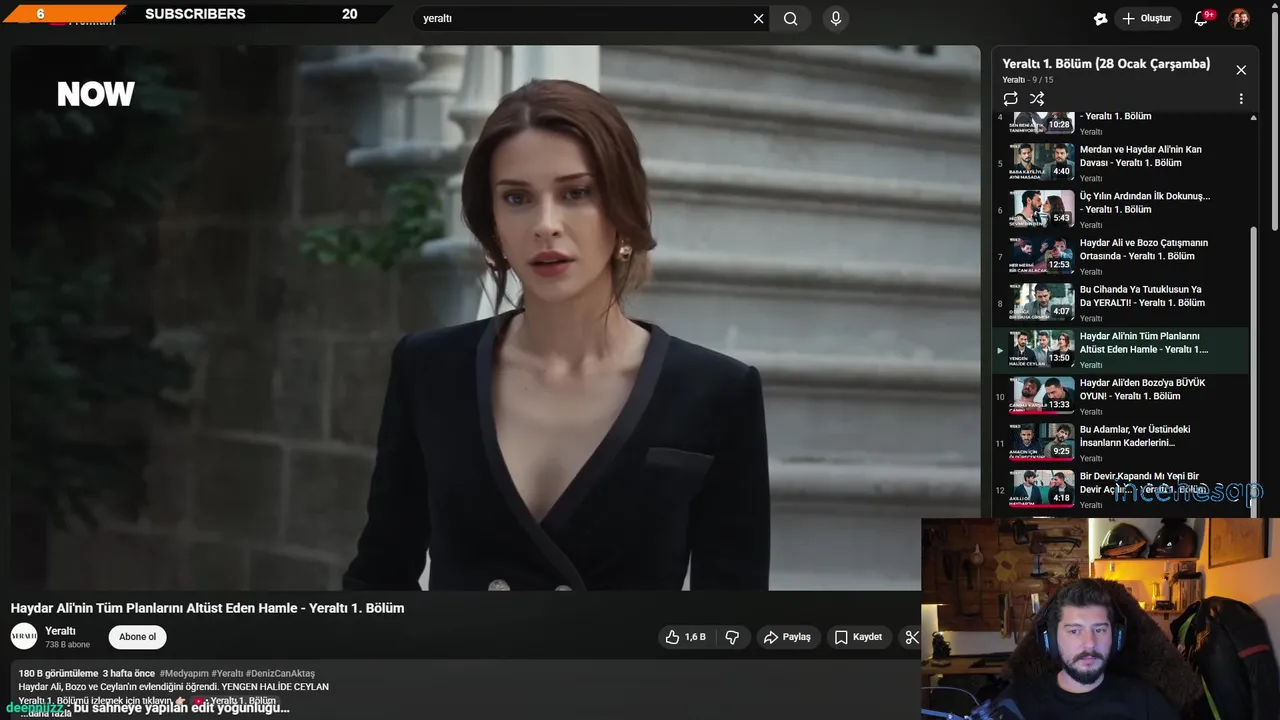Open the notifications bell
The width and height of the screenshot is (1280, 720).
pos(1202,18)
